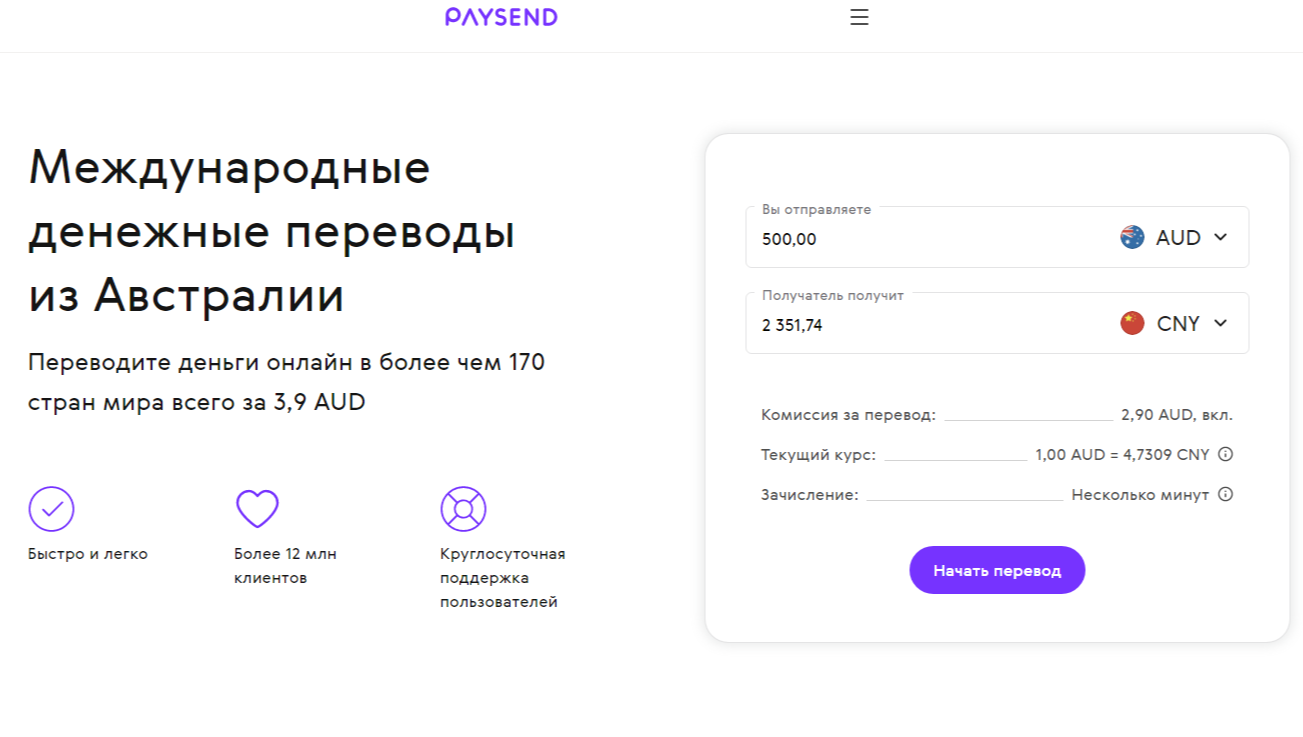Select the AUD currency label
Image resolution: width=1303 pixels, height=737 pixels.
pos(1178,238)
